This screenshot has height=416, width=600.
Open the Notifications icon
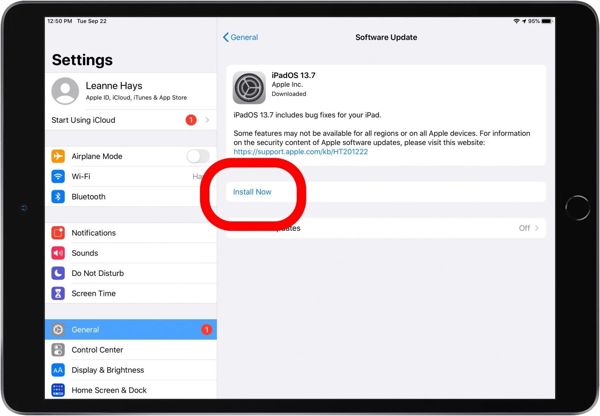[x=58, y=233]
